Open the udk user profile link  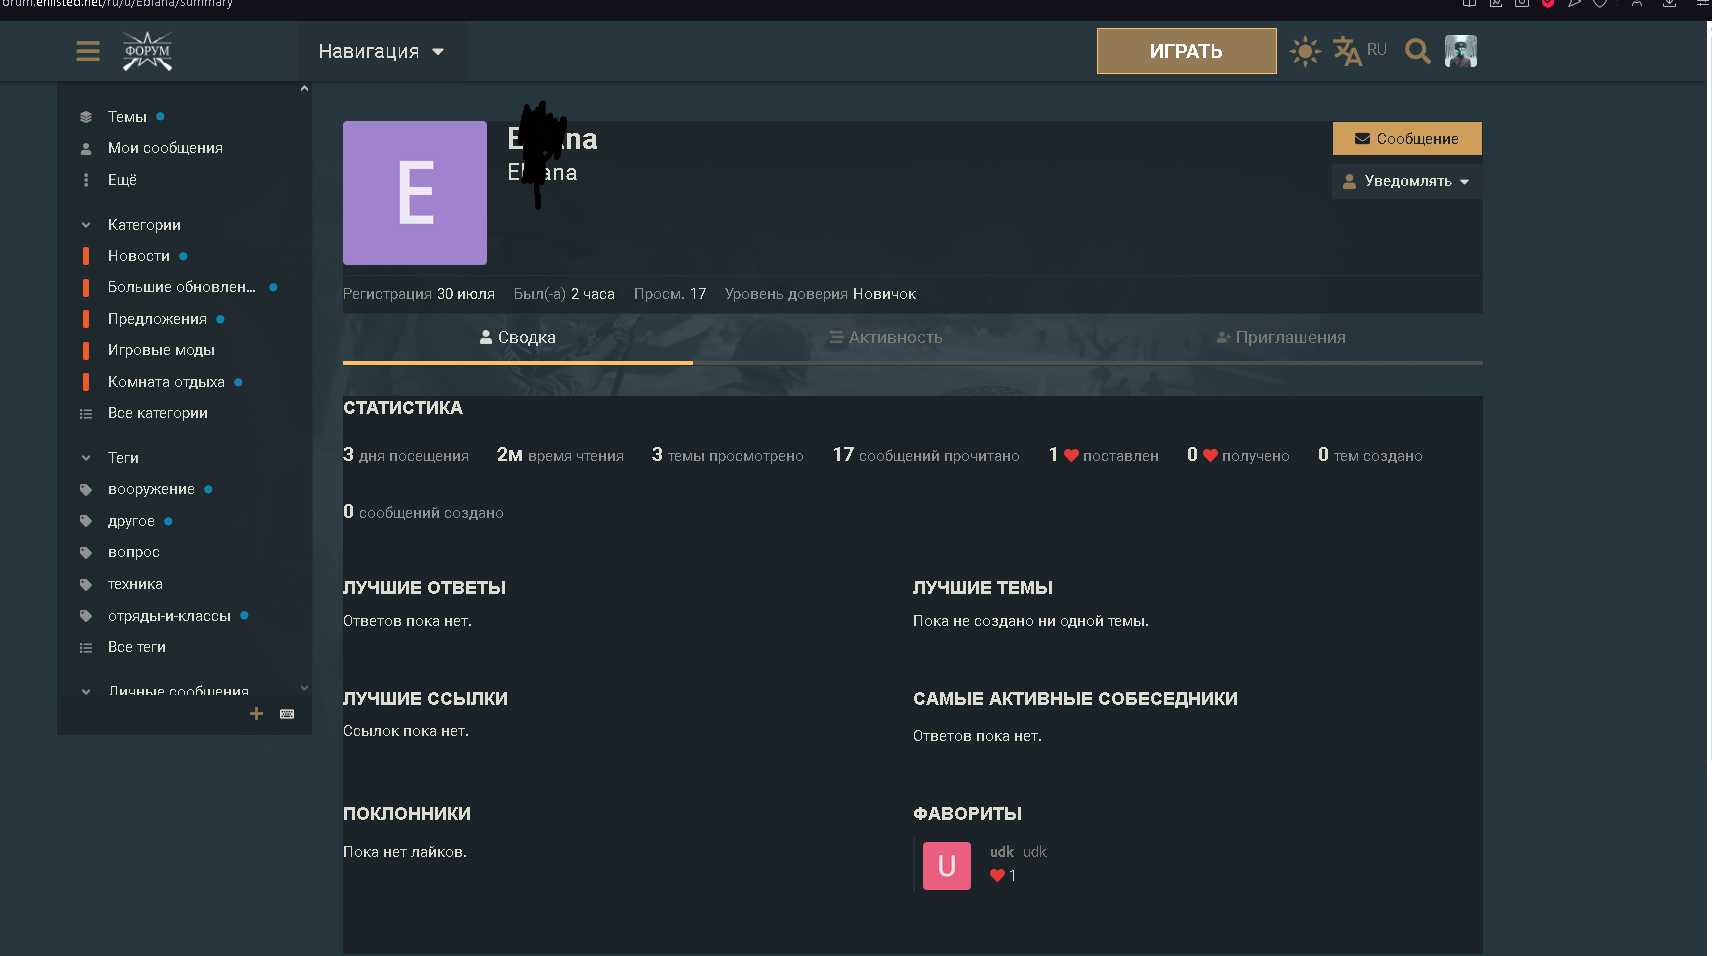coord(1001,852)
